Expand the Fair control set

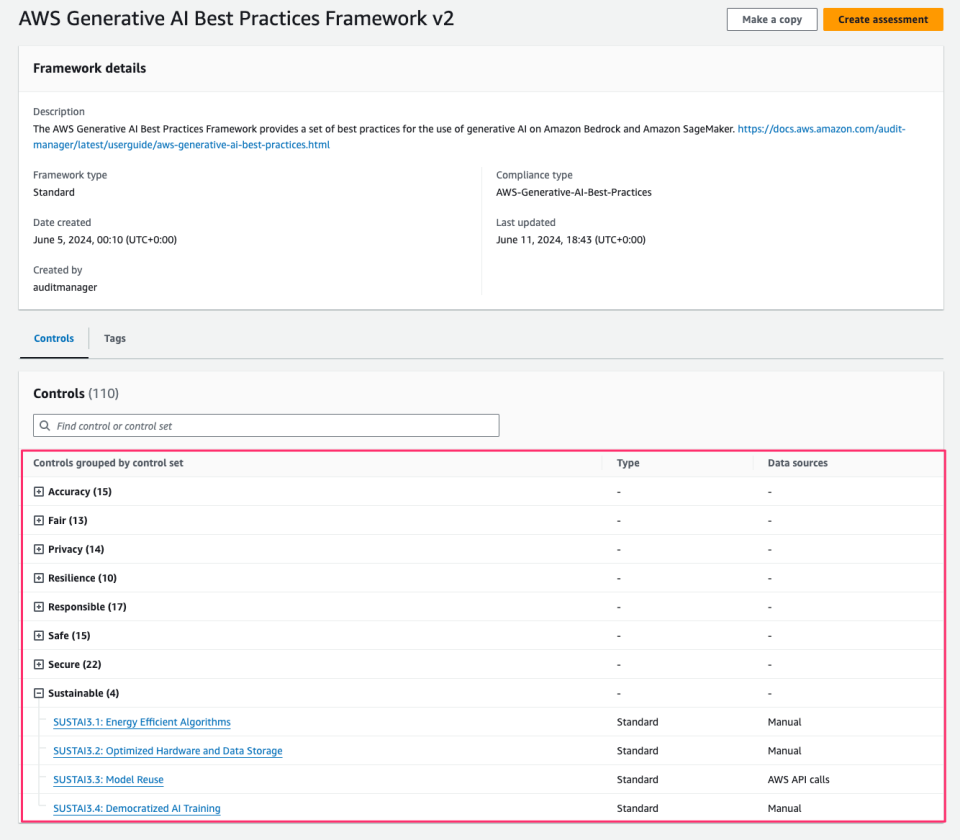pyautogui.click(x=38, y=520)
